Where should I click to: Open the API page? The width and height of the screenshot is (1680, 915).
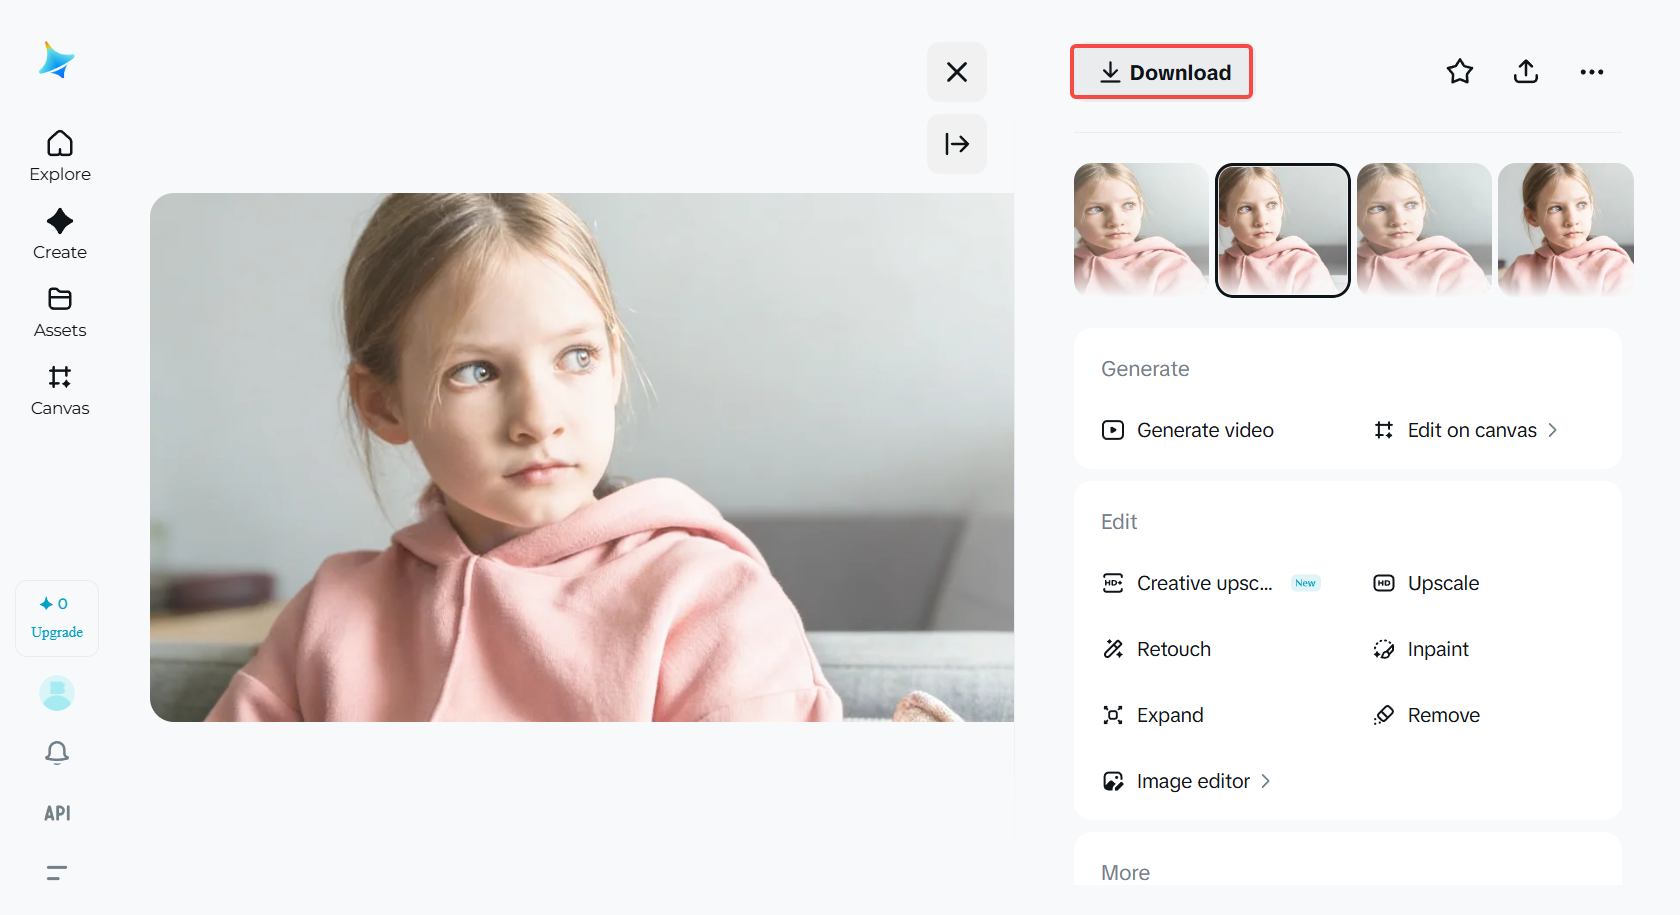tap(57, 813)
